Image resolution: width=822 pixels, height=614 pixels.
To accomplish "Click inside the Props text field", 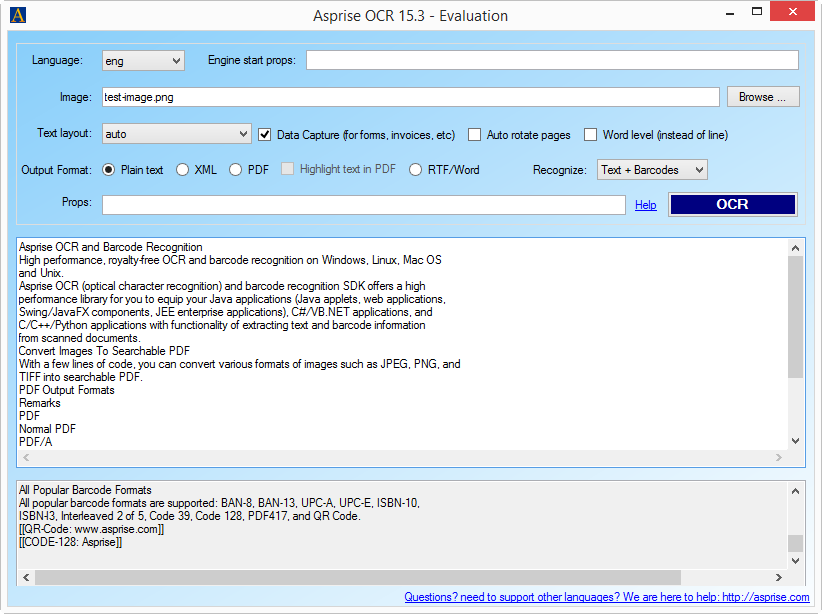I will point(364,205).
